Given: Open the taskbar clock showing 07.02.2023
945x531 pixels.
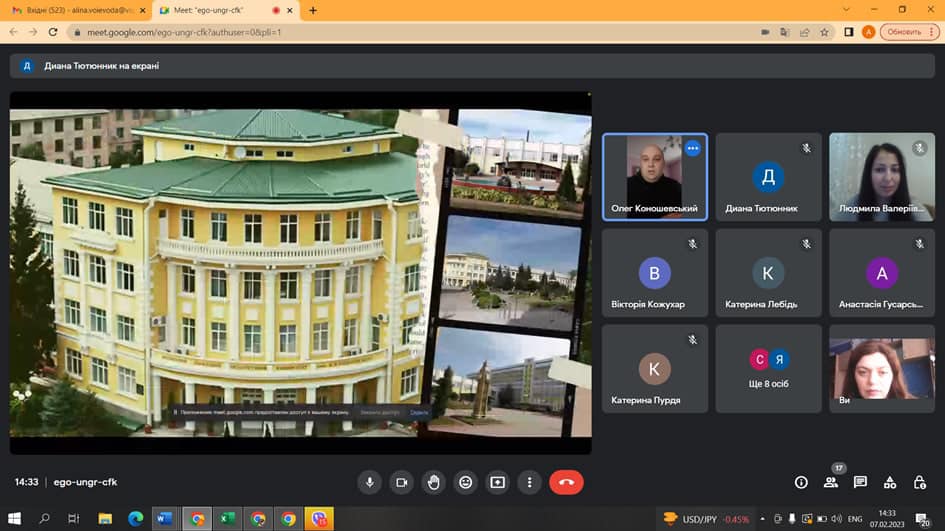Looking at the screenshot, I should tap(887, 519).
